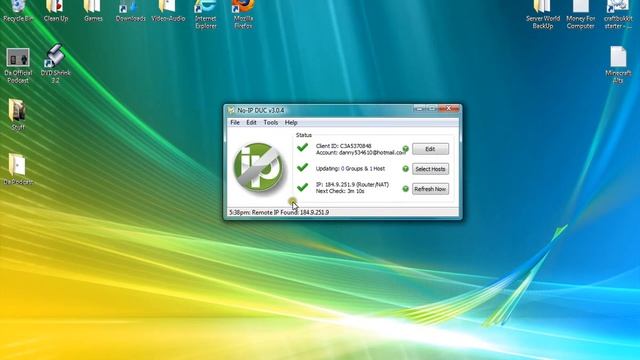Click the green checkmark next to Updating
The height and width of the screenshot is (360, 640).
(302, 167)
